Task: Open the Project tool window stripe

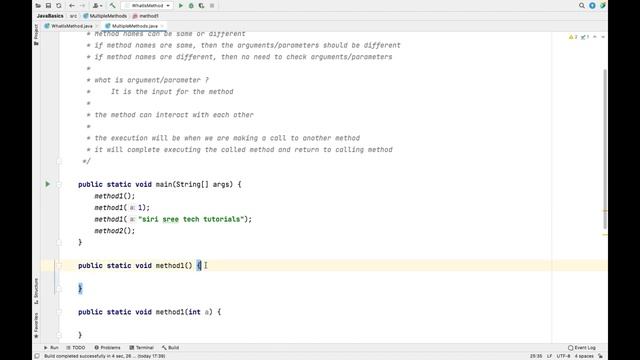Action: click(36, 34)
